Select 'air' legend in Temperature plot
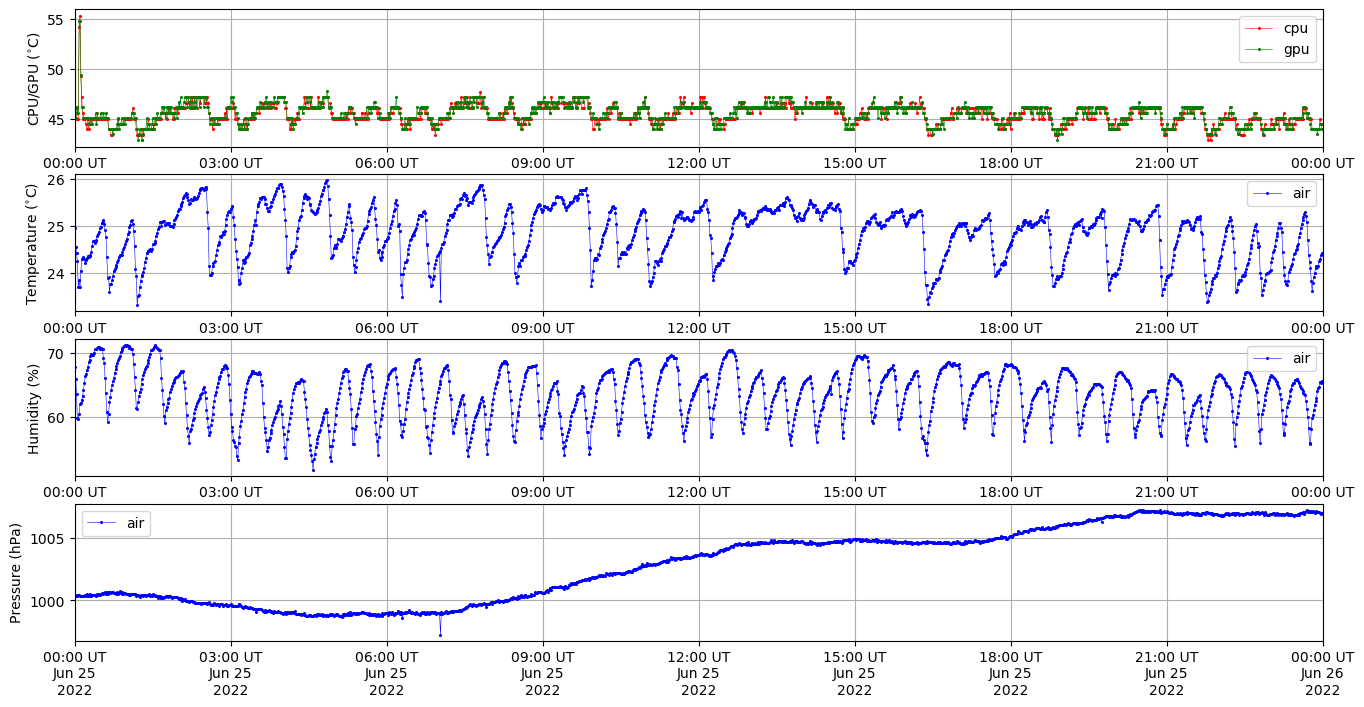Viewport: 1364px width, 707px height. (1282, 194)
